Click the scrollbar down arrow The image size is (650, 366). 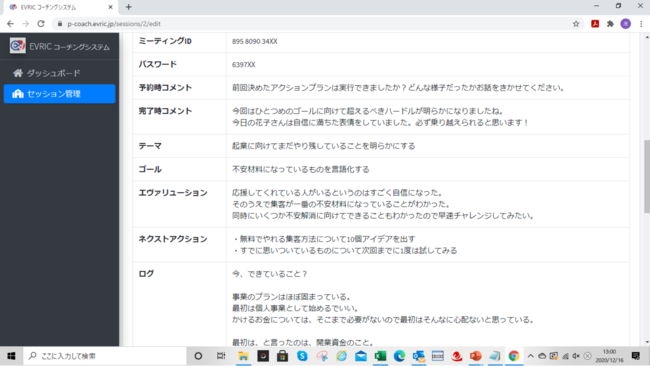click(647, 342)
